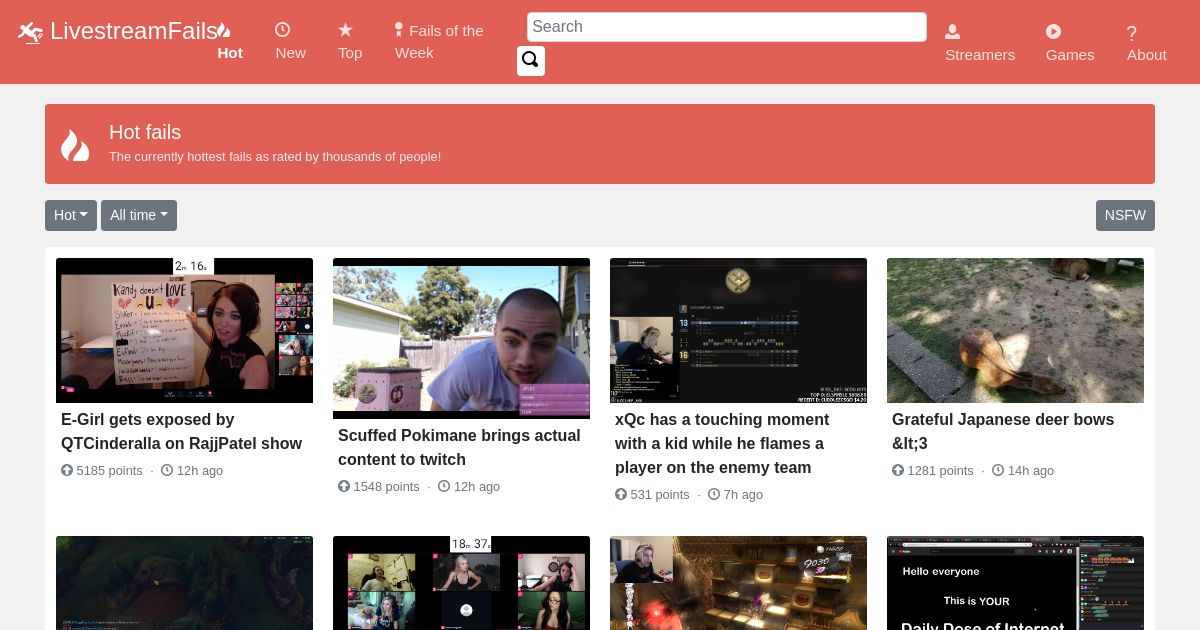Open the multi-webcam 18m 37s thumbnail
This screenshot has height=630, width=1200.
point(461,583)
